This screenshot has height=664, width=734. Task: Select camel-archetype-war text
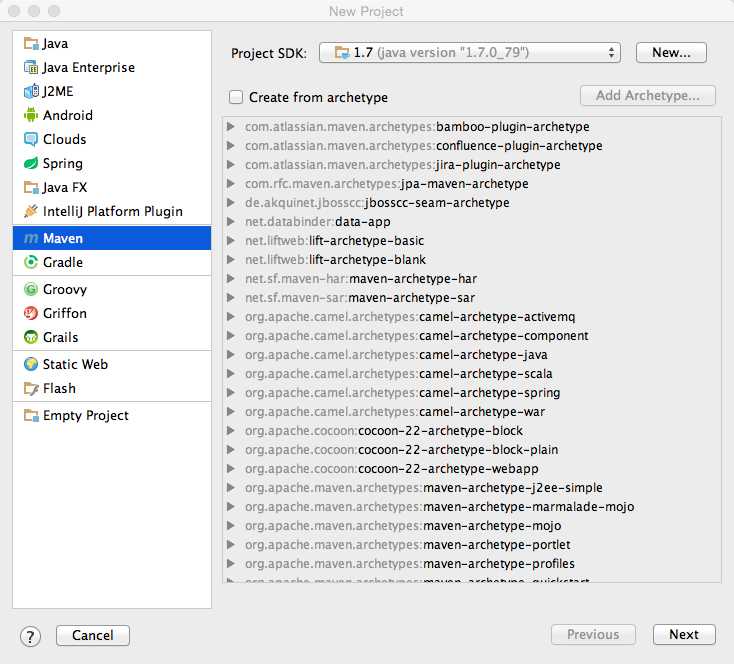tap(482, 412)
